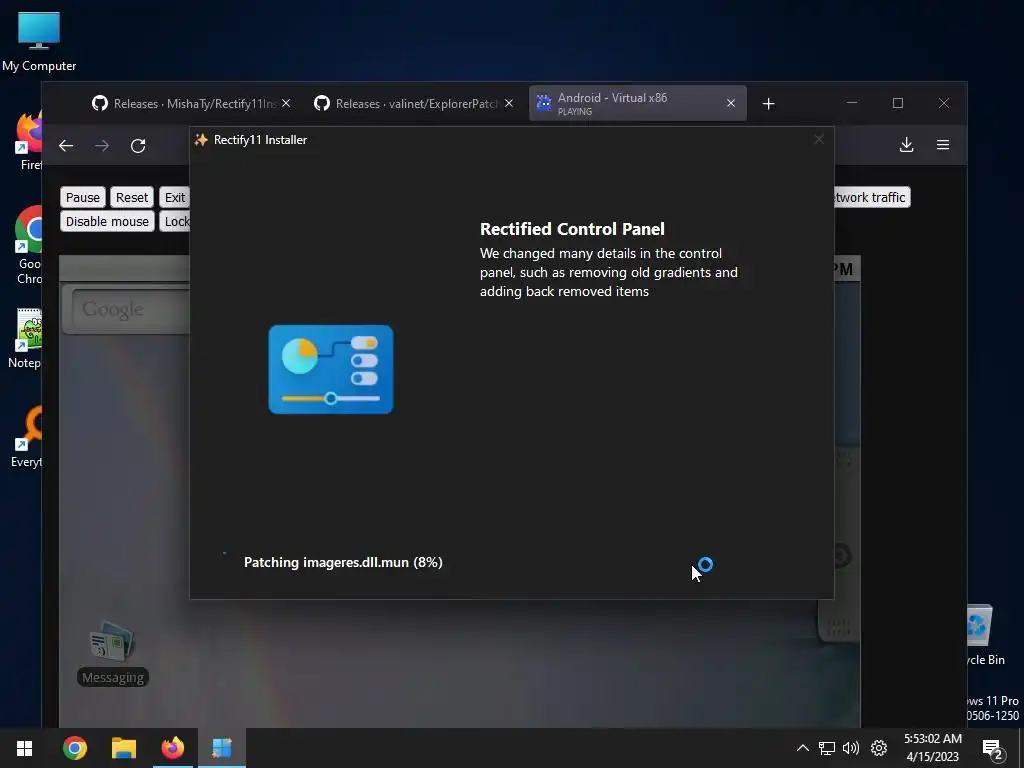Image resolution: width=1024 pixels, height=768 pixels.
Task: Open the network tray icon
Action: click(x=827, y=748)
